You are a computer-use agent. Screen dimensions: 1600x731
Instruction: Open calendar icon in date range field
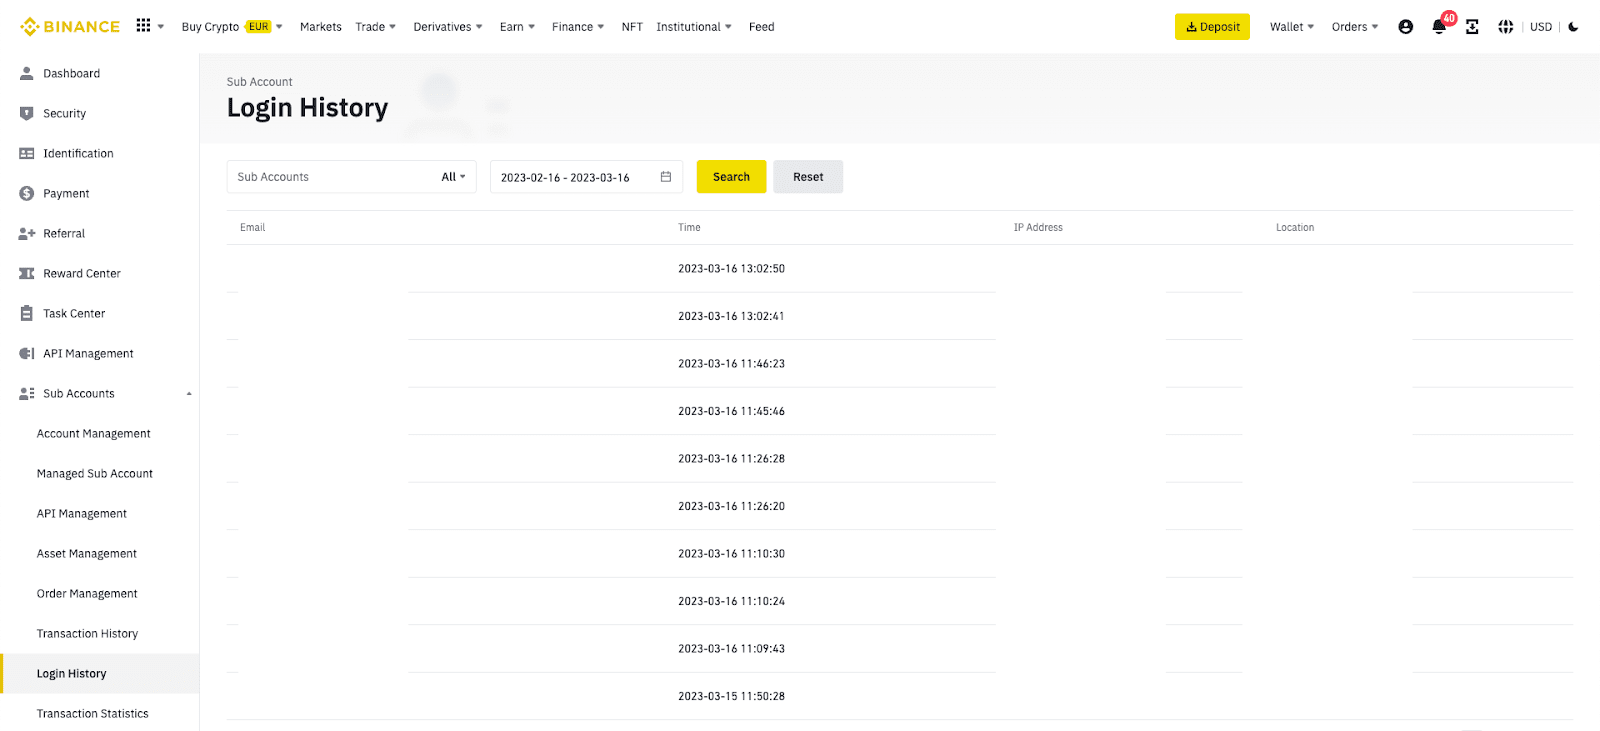[x=666, y=177]
